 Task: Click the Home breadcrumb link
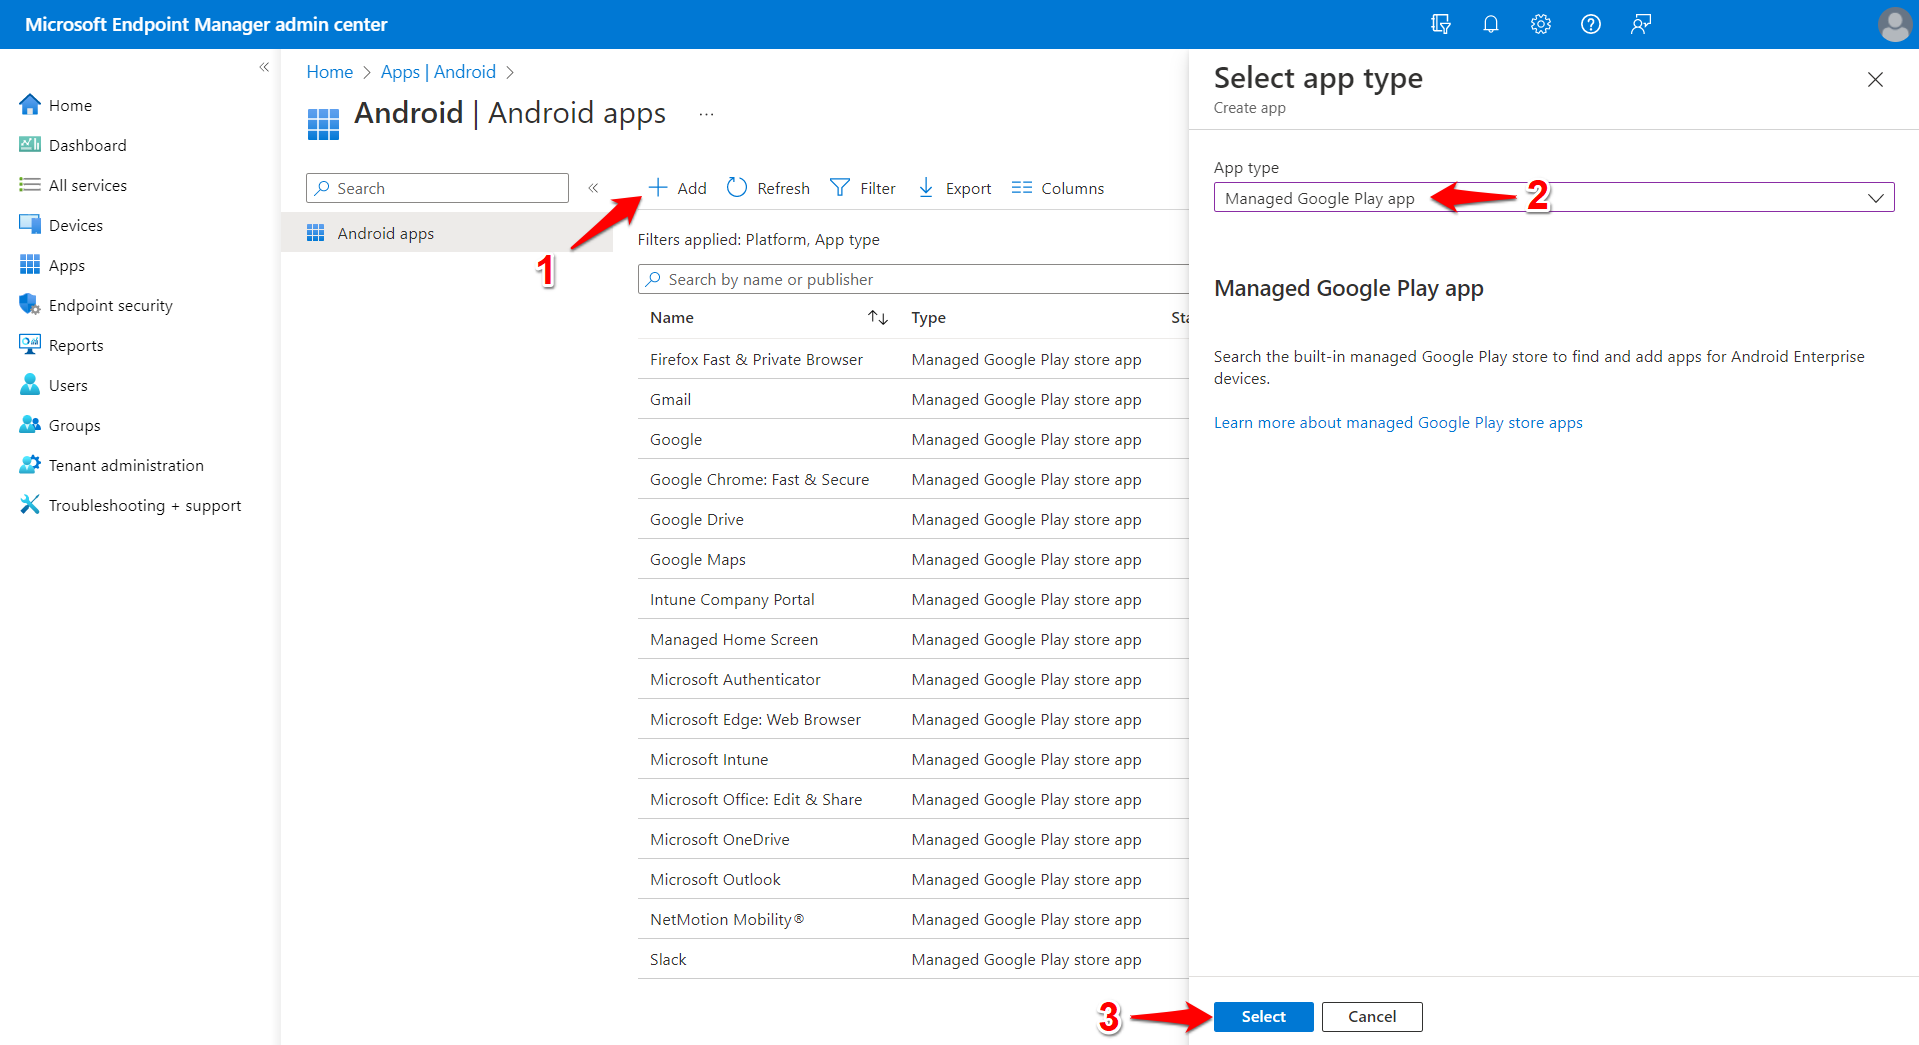(x=329, y=72)
